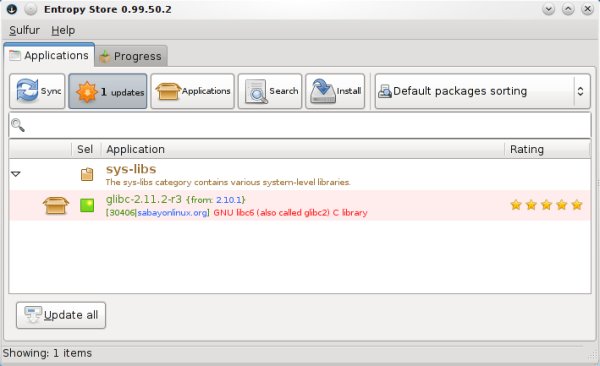The height and width of the screenshot is (366, 600).
Task: Click the window menu icon in title bar
Action: (12, 9)
